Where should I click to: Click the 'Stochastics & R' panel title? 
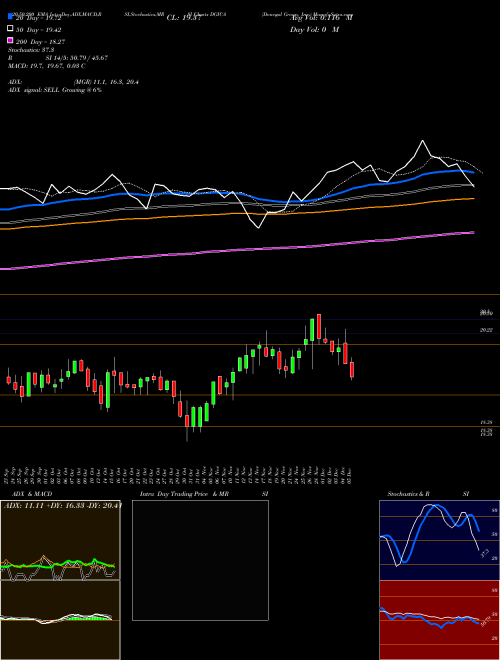point(409,494)
